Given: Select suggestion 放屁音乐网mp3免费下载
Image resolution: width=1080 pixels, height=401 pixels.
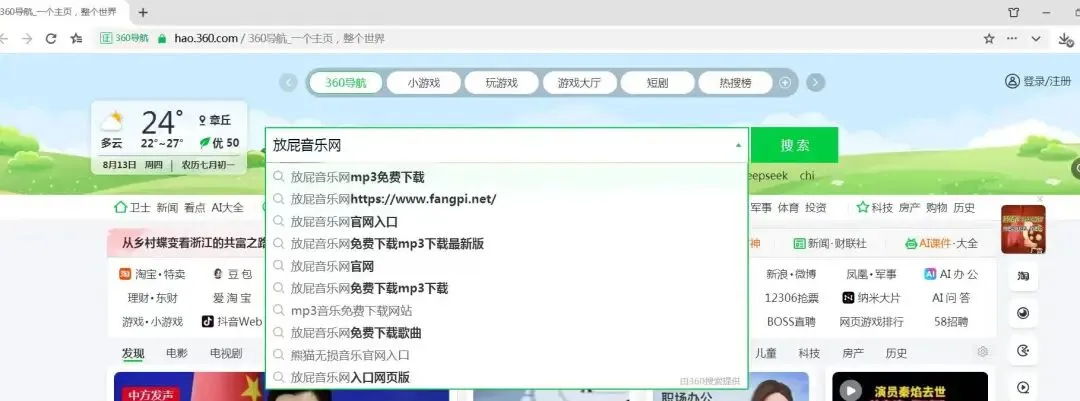Looking at the screenshot, I should [x=506, y=177].
